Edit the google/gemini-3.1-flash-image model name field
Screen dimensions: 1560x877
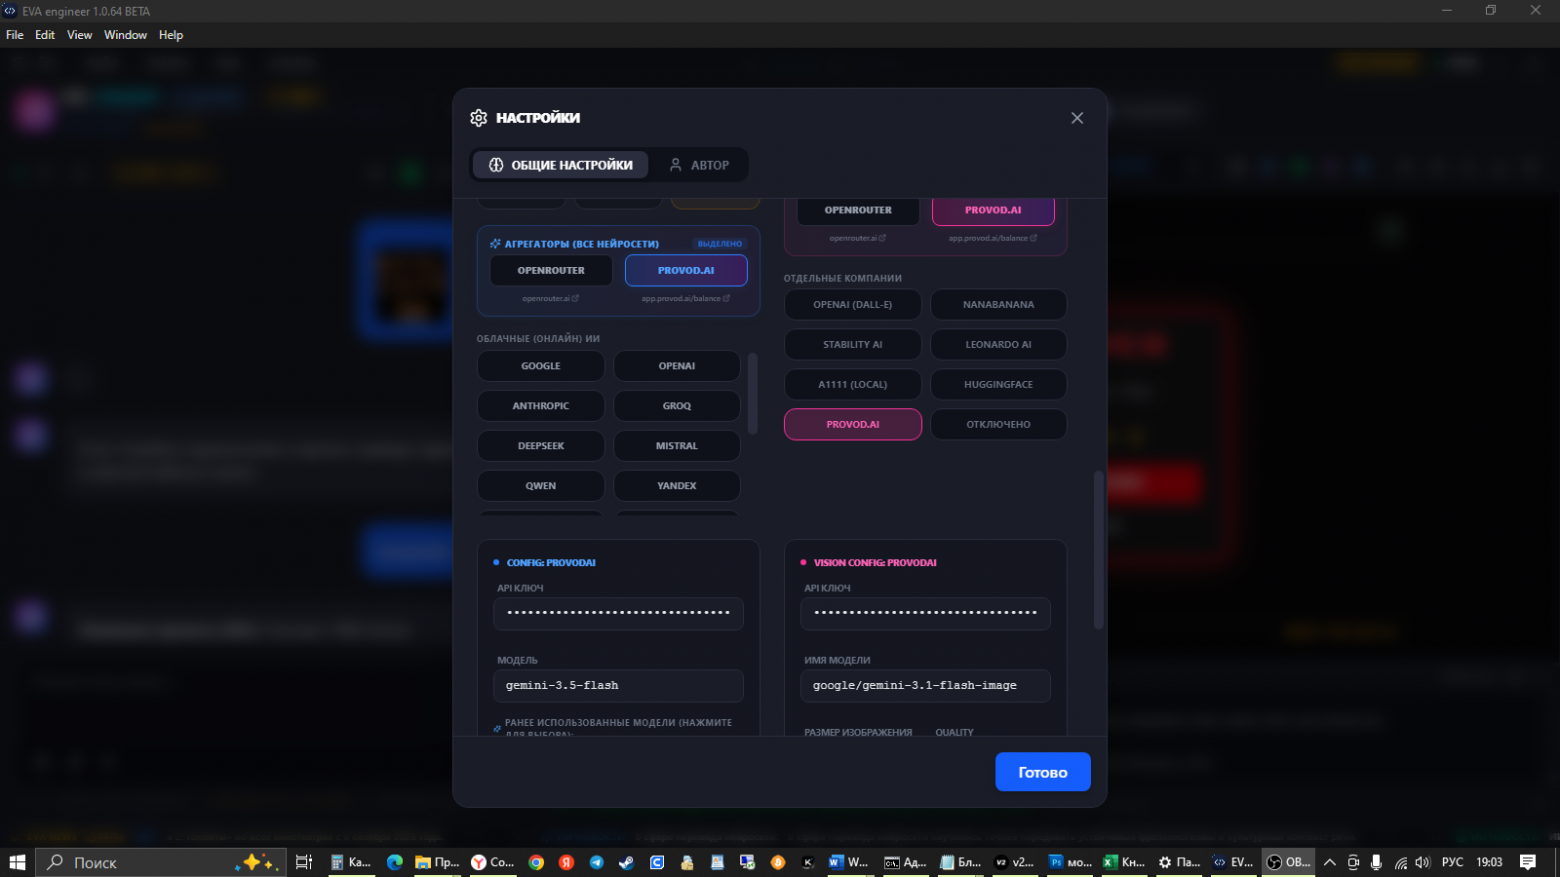925,686
